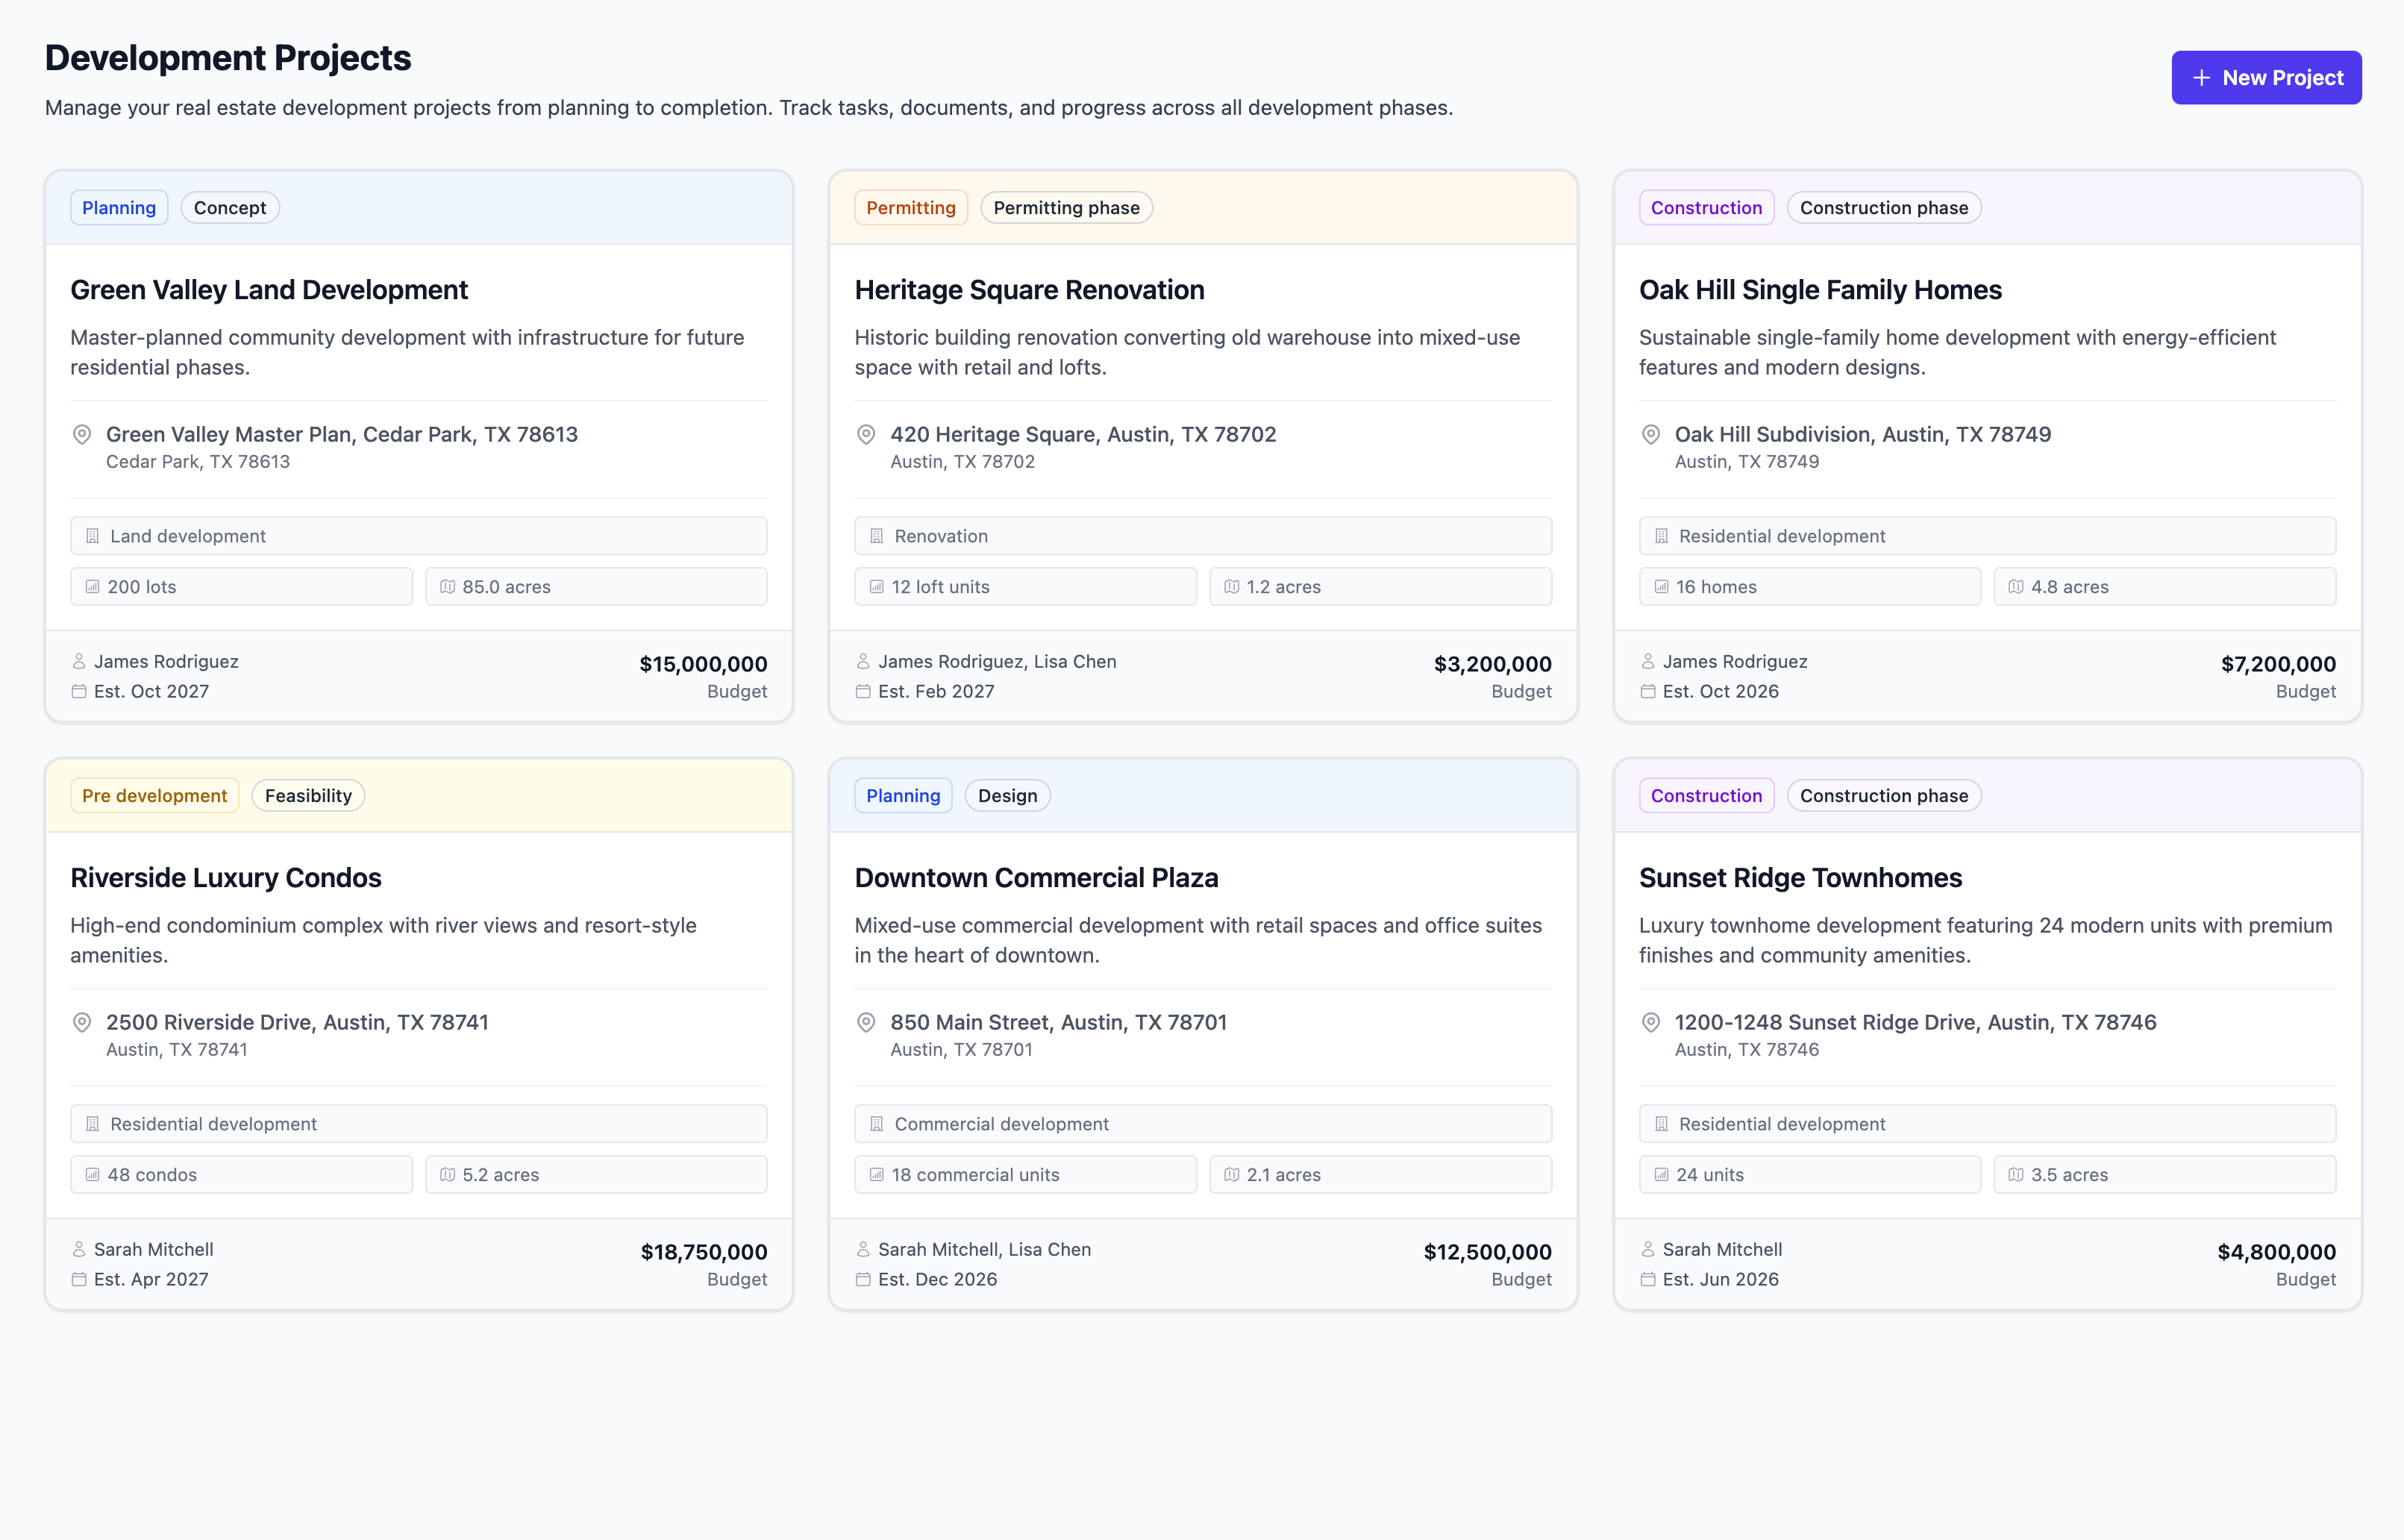Open the Design phase chip on Downtown Commercial Plaza
The image size is (2404, 1540).
1007,795
